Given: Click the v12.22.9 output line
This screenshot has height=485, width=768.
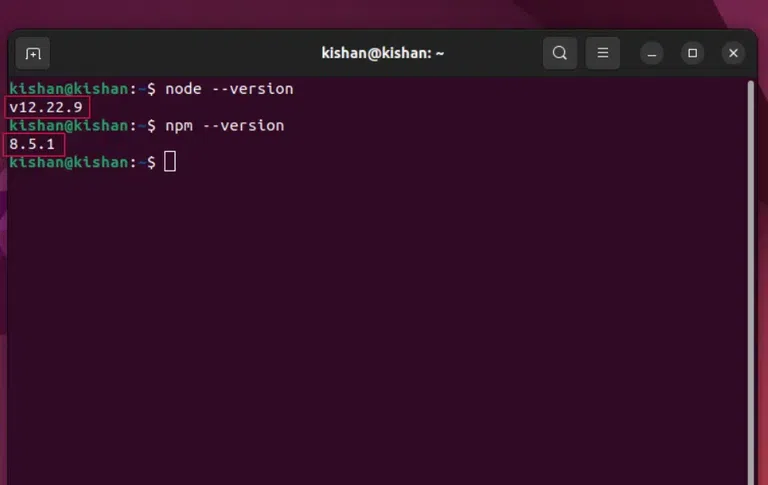Looking at the screenshot, I should coord(48,107).
